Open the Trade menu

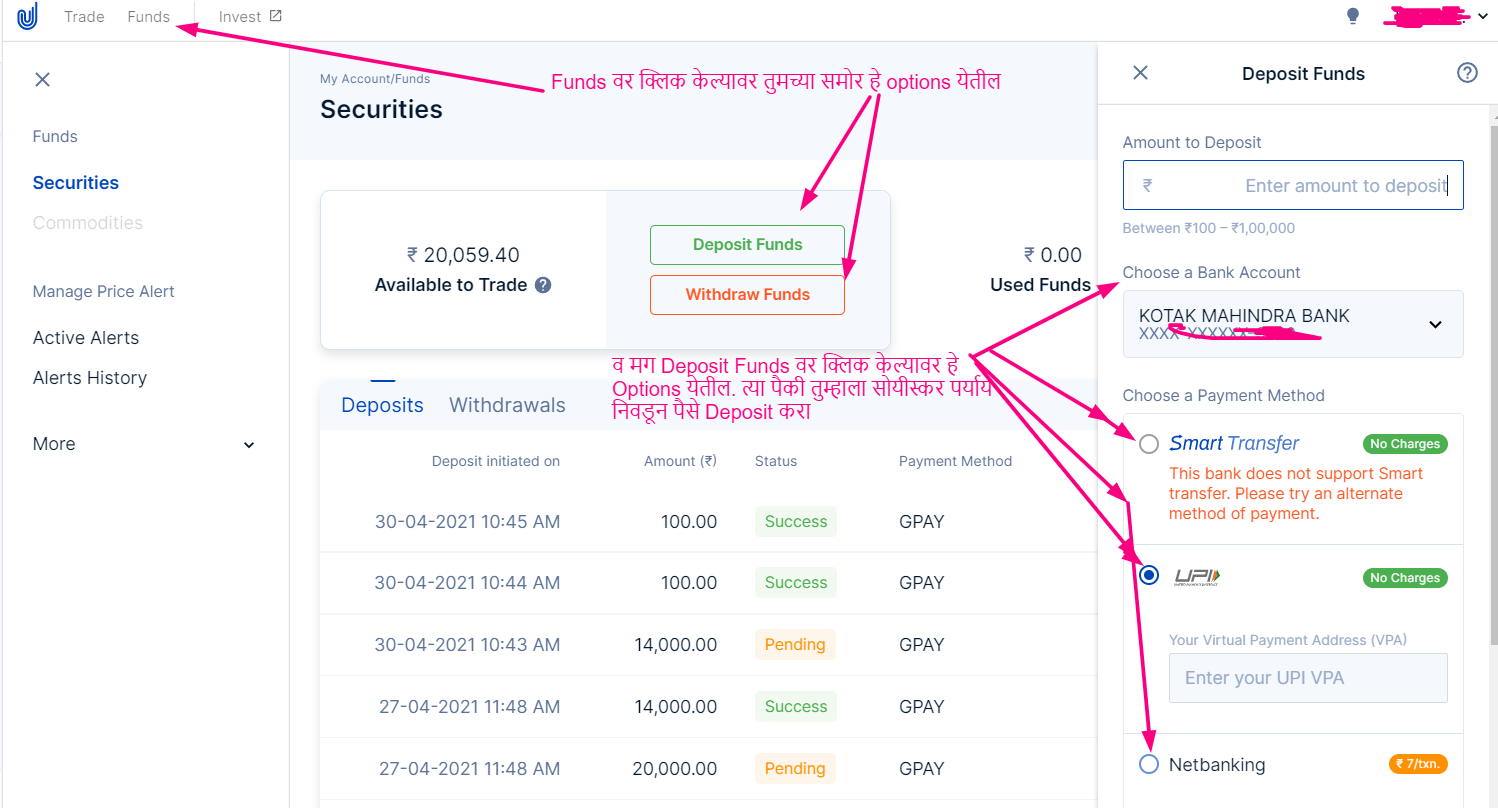pos(84,16)
